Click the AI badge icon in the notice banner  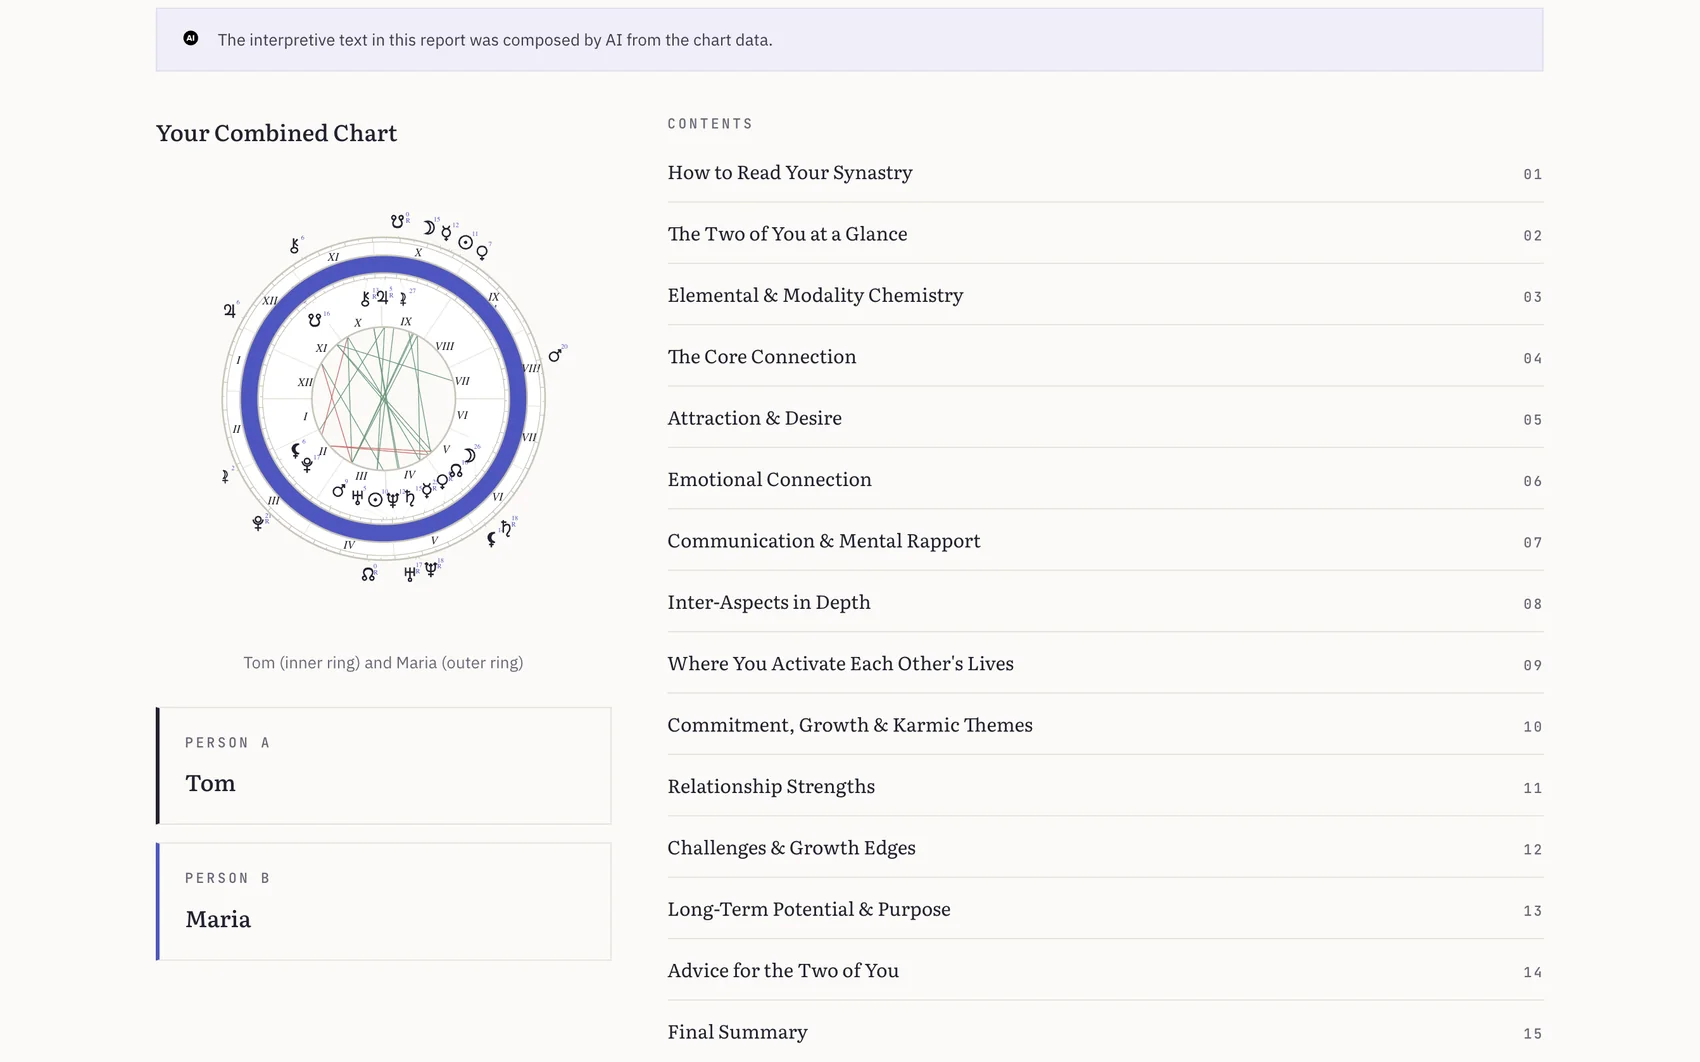pyautogui.click(x=191, y=38)
